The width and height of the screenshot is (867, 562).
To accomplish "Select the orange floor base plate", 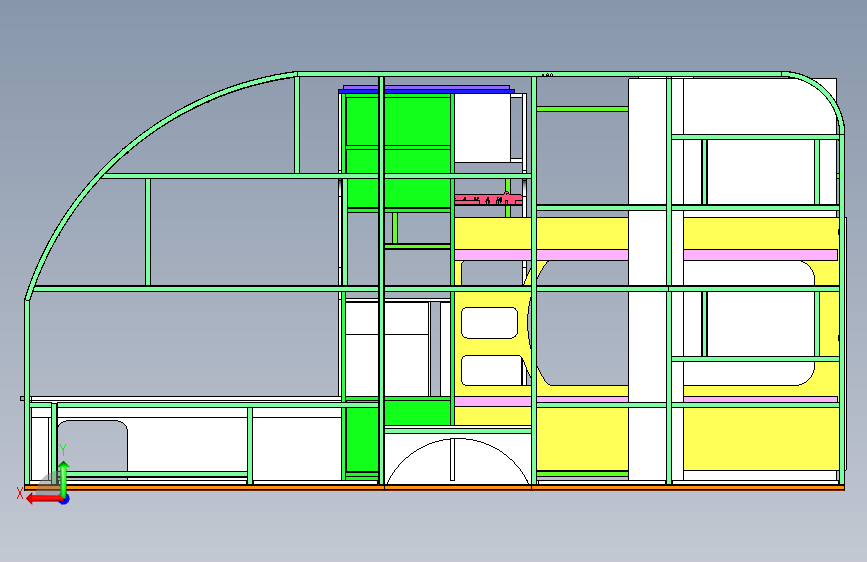I will [435, 487].
